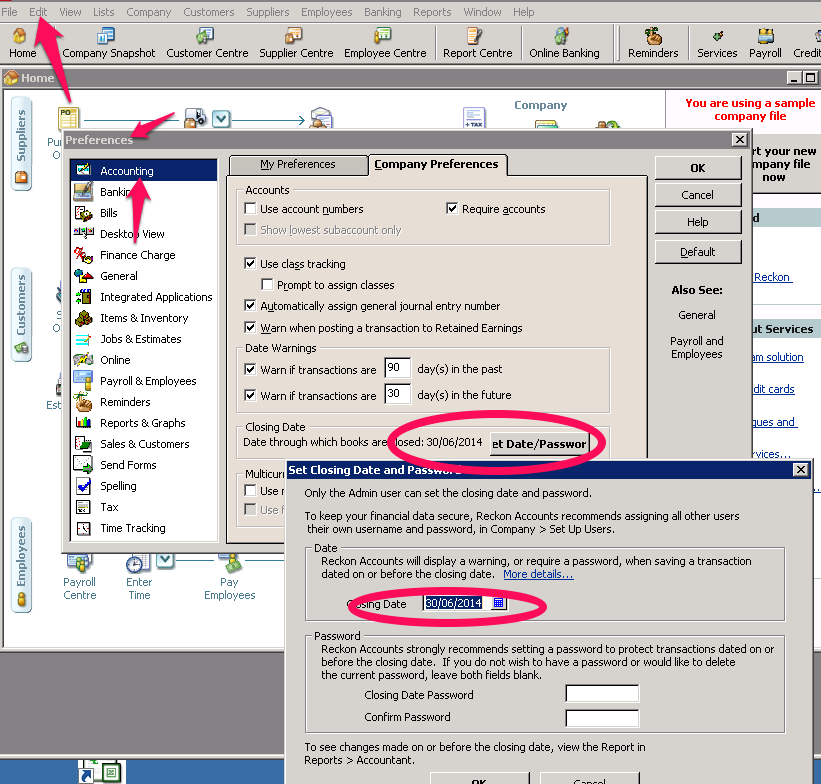Open the Company menu

tap(149, 12)
